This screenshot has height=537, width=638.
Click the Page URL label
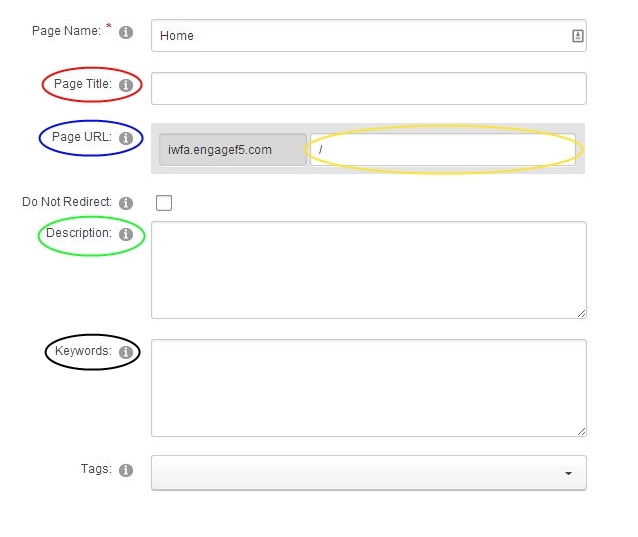click(82, 137)
